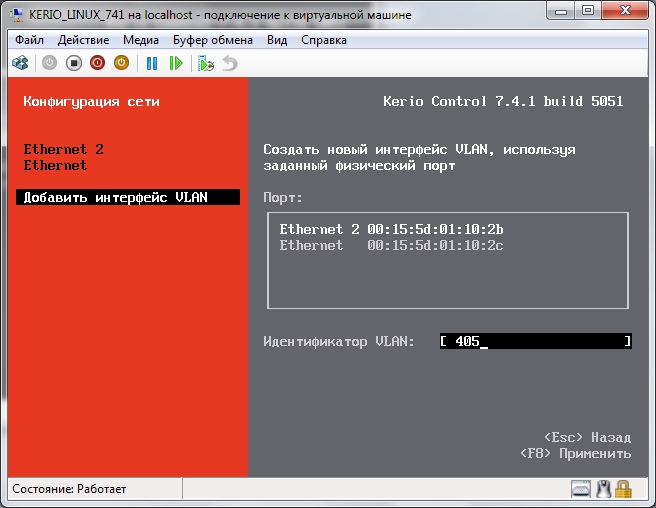
Task: Click the Snapshot (checkpoint) icon
Action: [206, 64]
